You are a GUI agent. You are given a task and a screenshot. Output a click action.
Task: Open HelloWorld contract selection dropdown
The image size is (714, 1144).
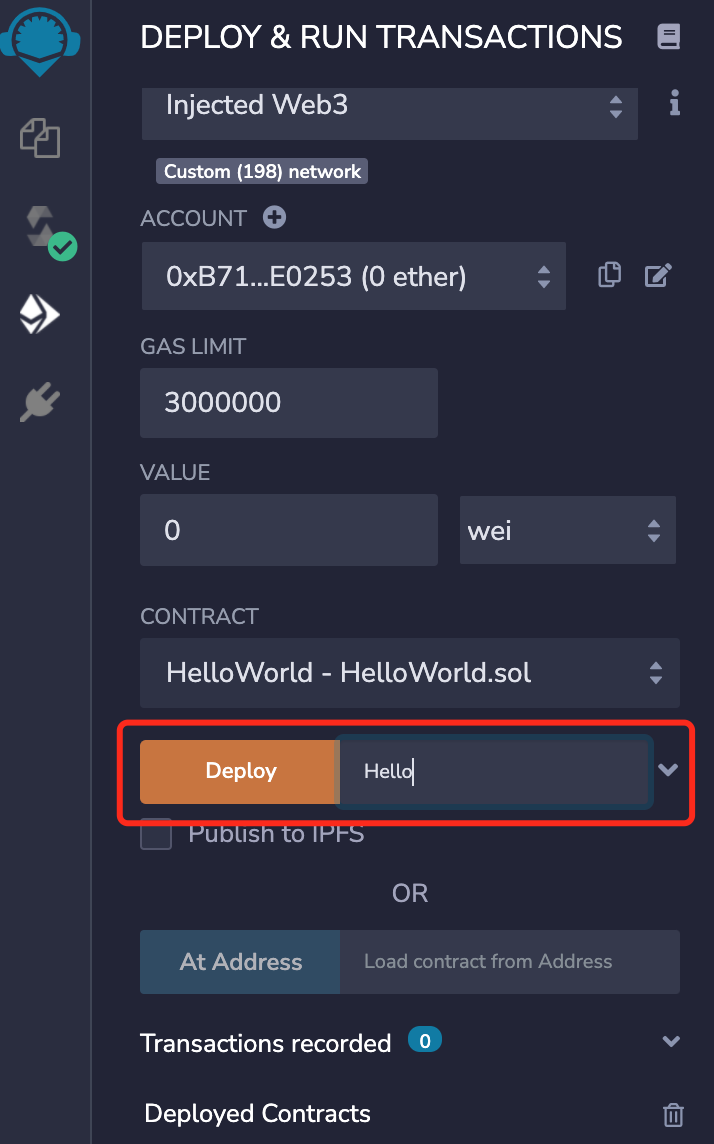pyautogui.click(x=410, y=673)
